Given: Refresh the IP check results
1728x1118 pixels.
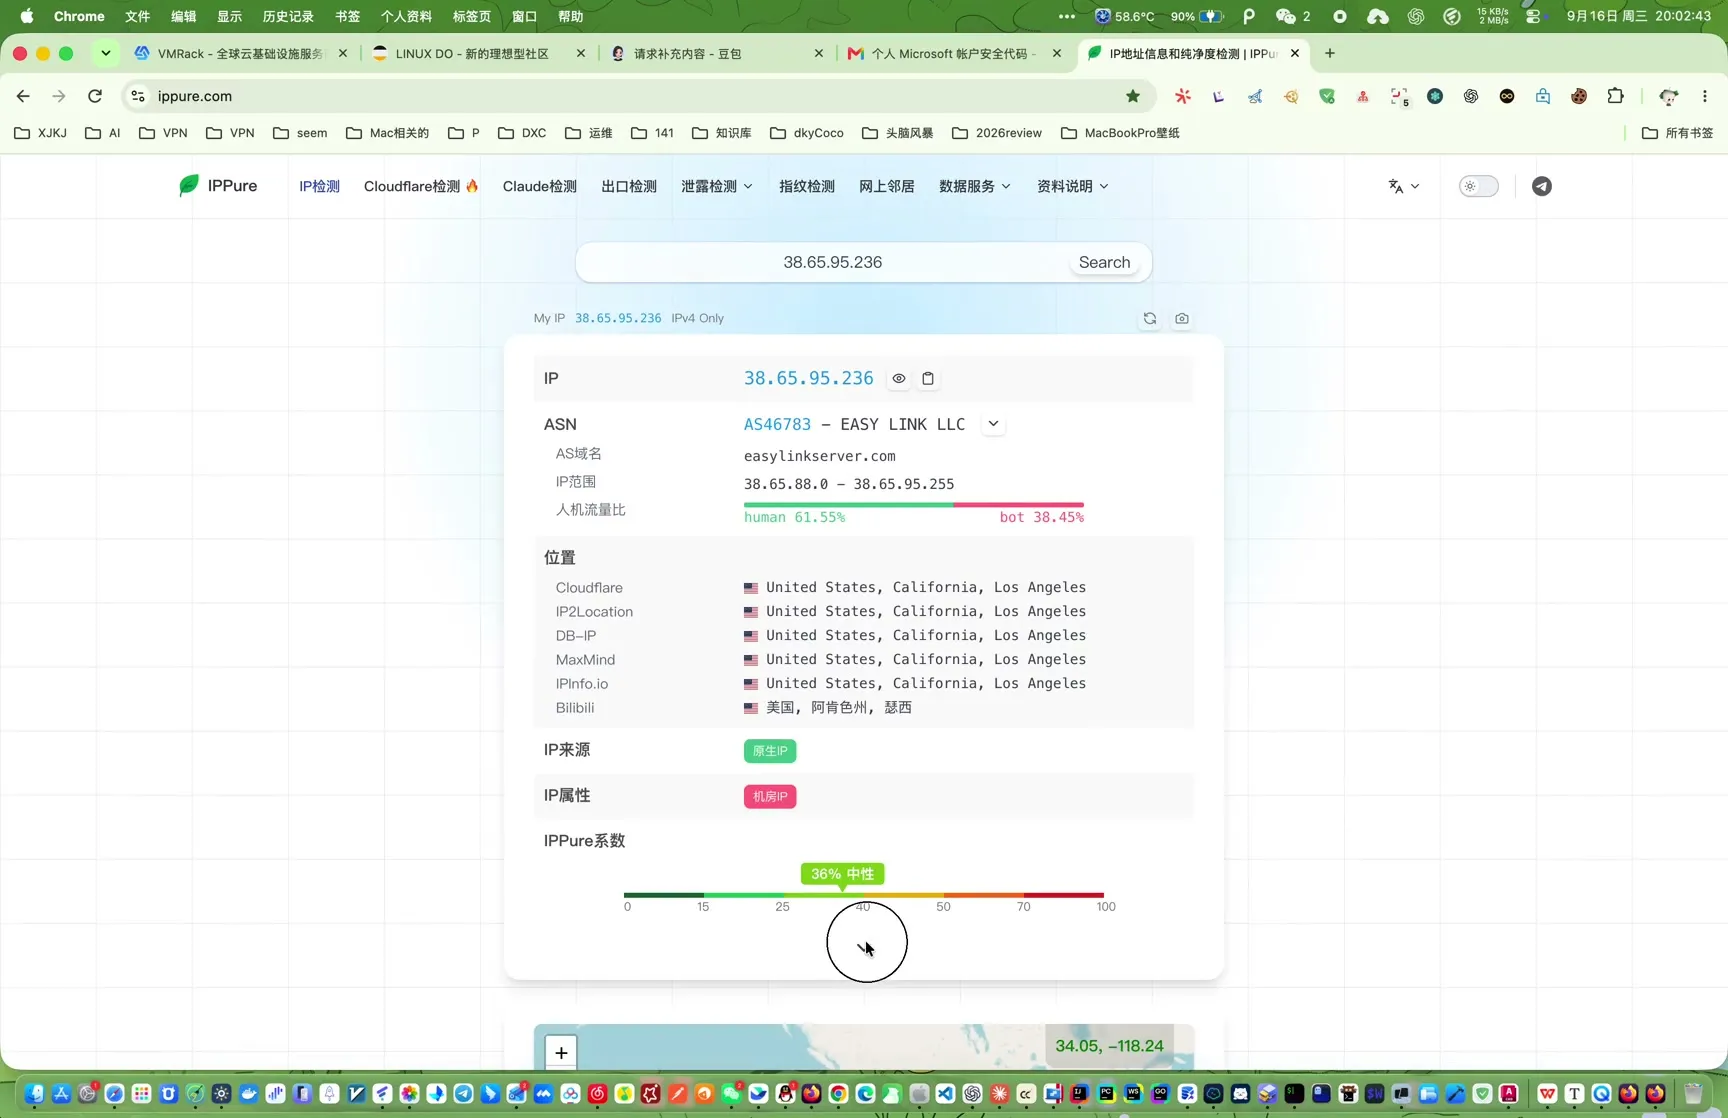Looking at the screenshot, I should coord(1150,318).
